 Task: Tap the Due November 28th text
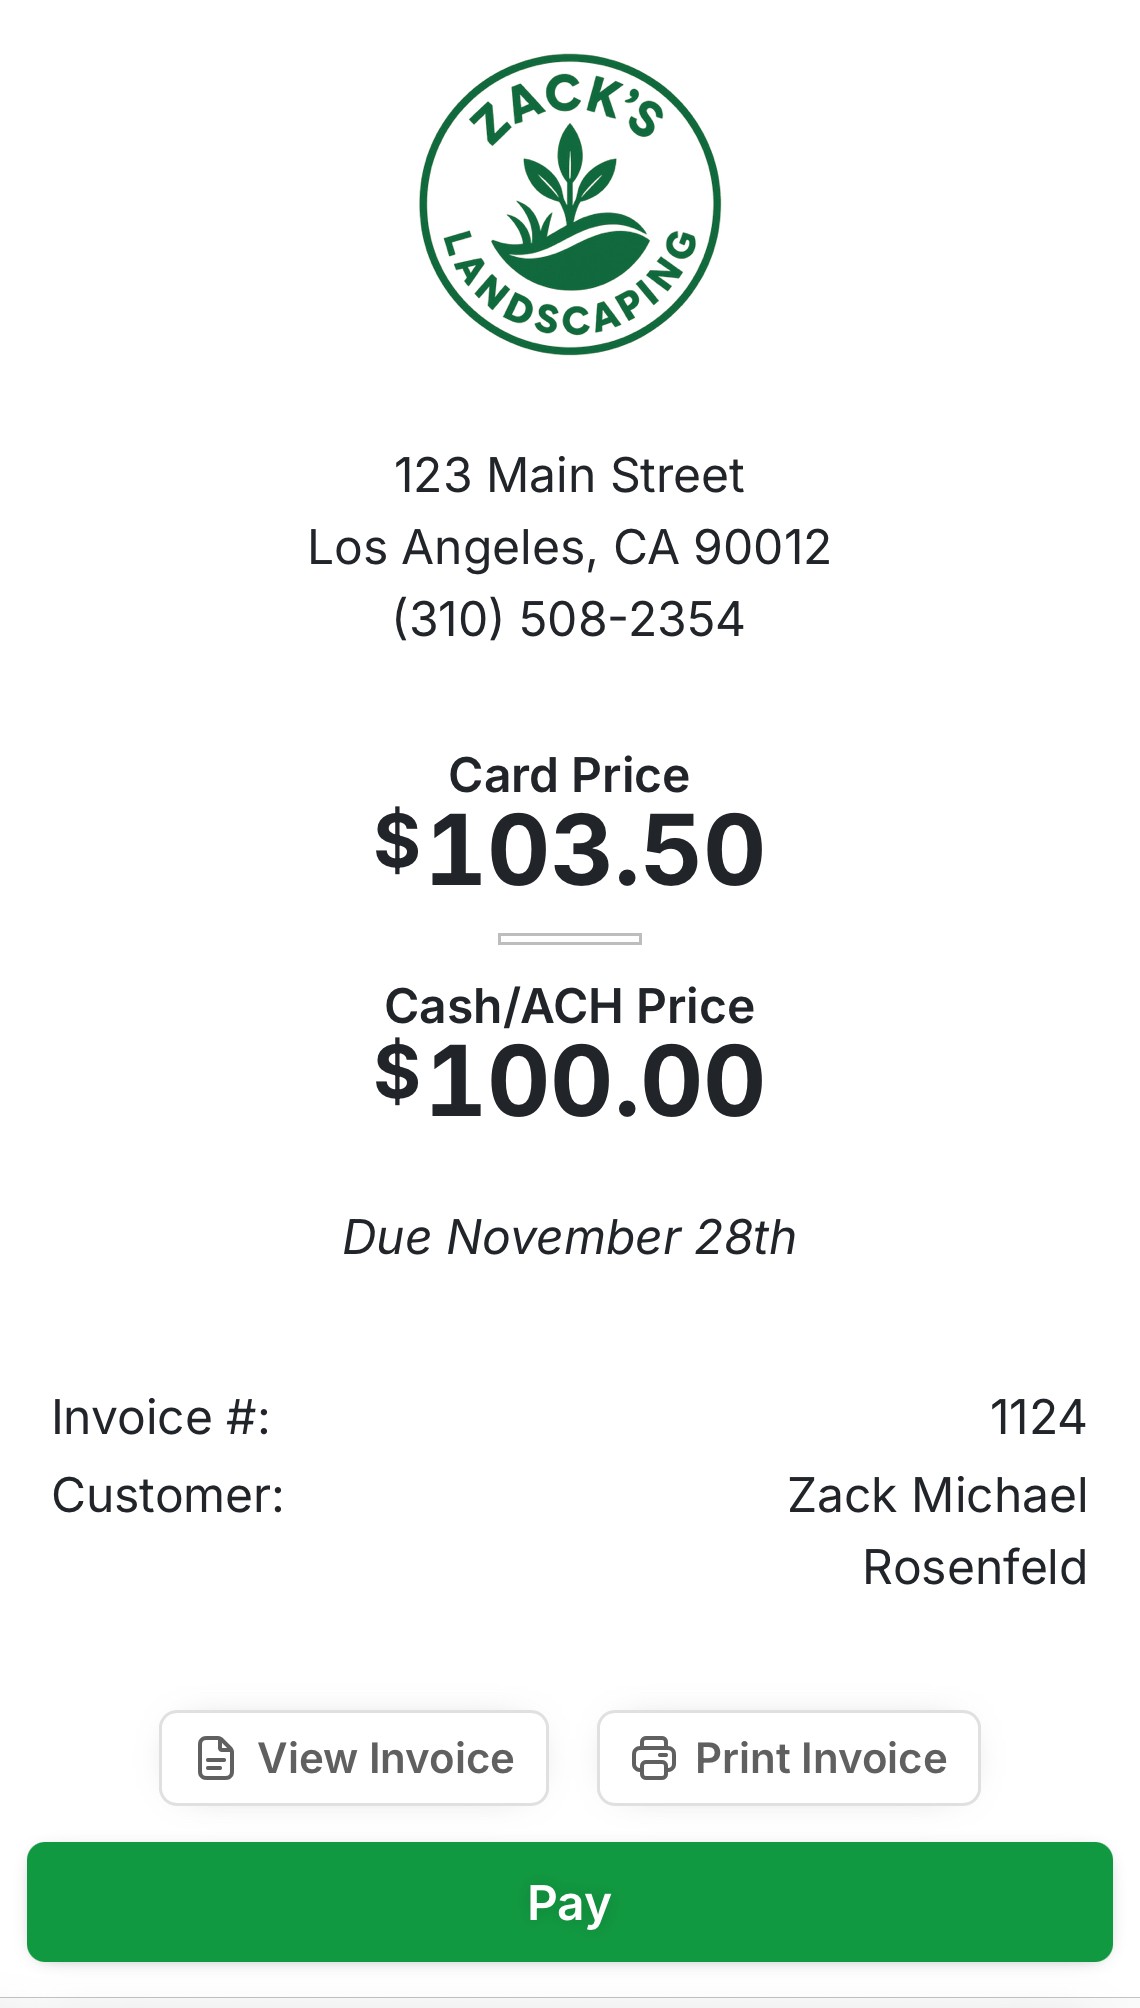pyautogui.click(x=569, y=1237)
